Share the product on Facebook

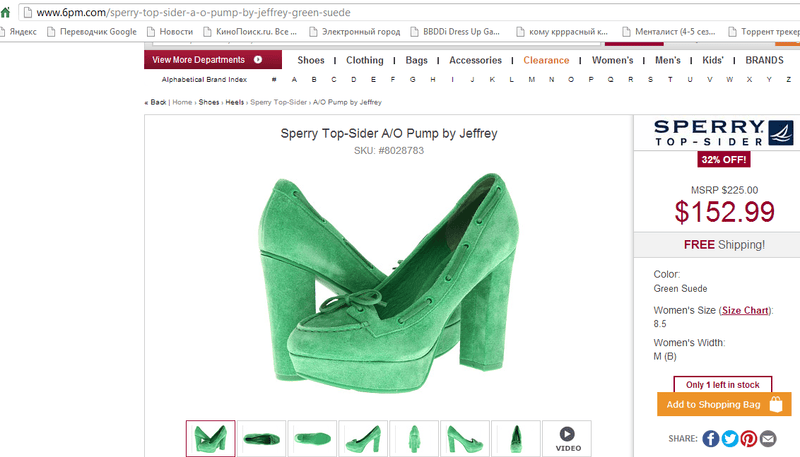coord(711,438)
